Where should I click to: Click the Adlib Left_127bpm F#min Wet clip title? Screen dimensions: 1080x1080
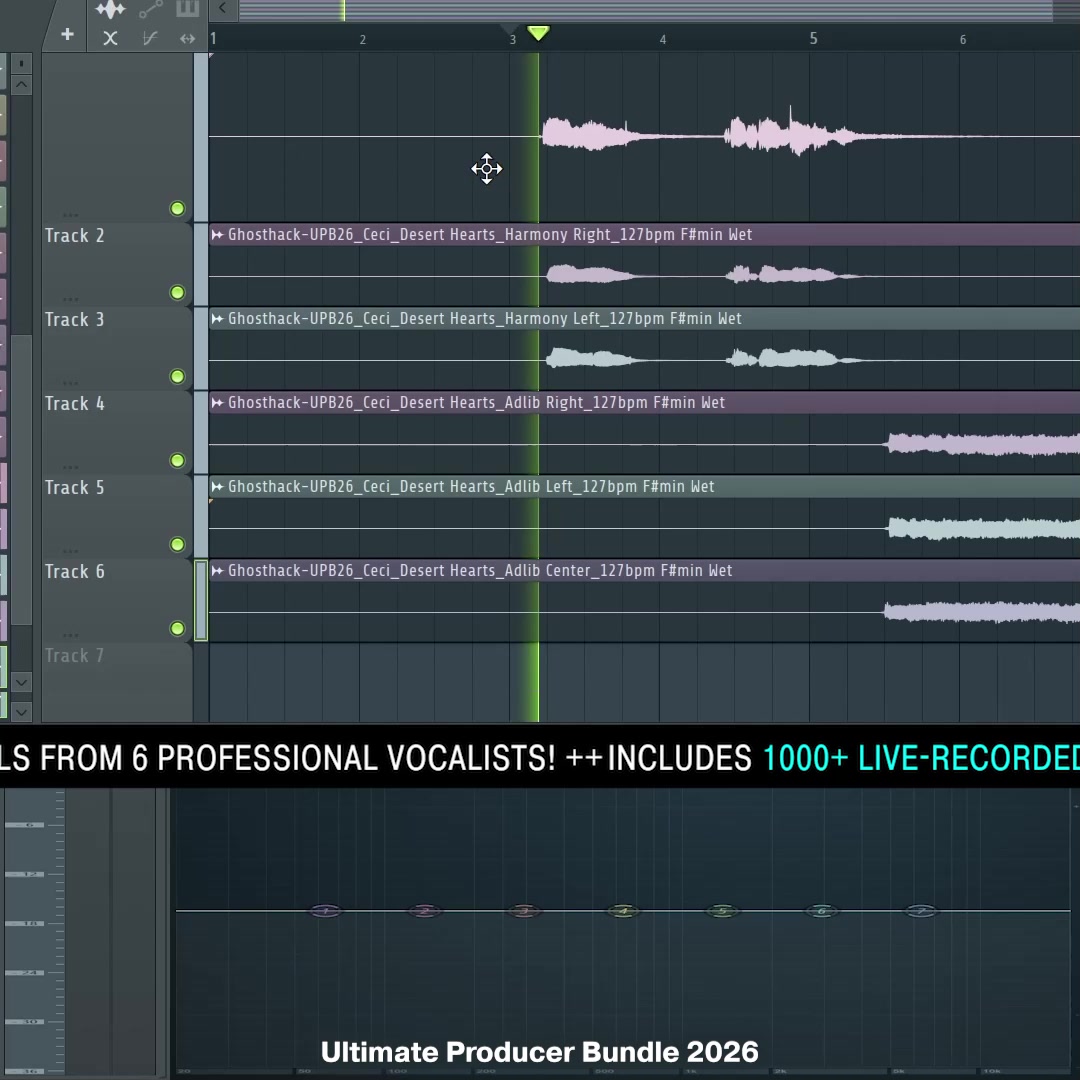(471, 487)
